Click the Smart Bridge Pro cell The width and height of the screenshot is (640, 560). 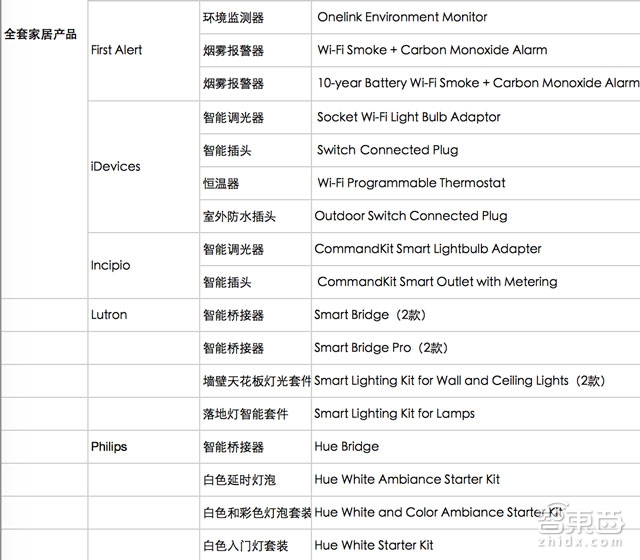point(380,348)
